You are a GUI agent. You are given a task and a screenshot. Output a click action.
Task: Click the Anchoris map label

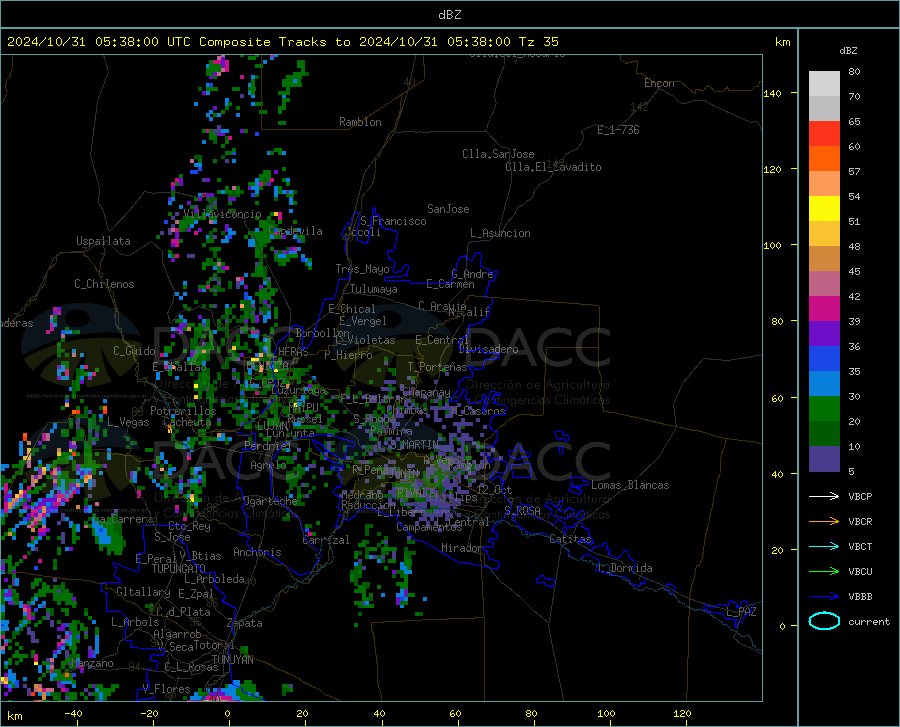click(257, 552)
